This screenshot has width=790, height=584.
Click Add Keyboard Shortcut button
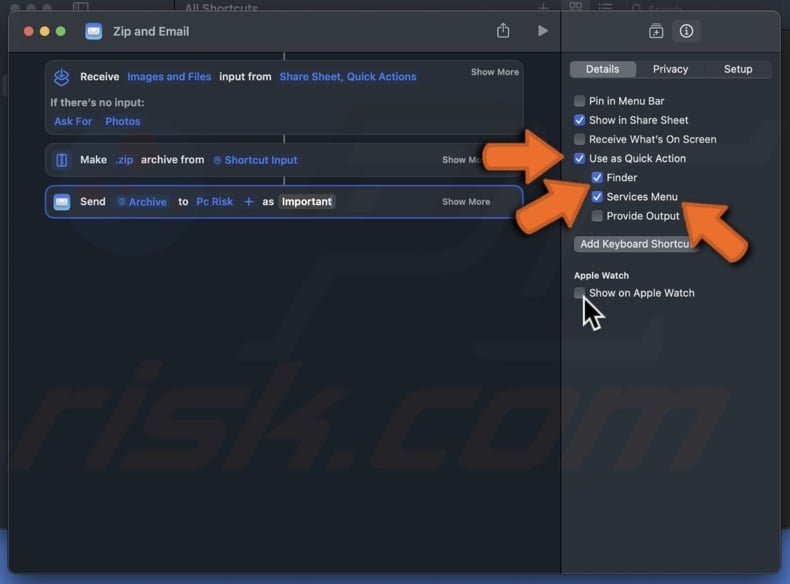[x=635, y=244]
